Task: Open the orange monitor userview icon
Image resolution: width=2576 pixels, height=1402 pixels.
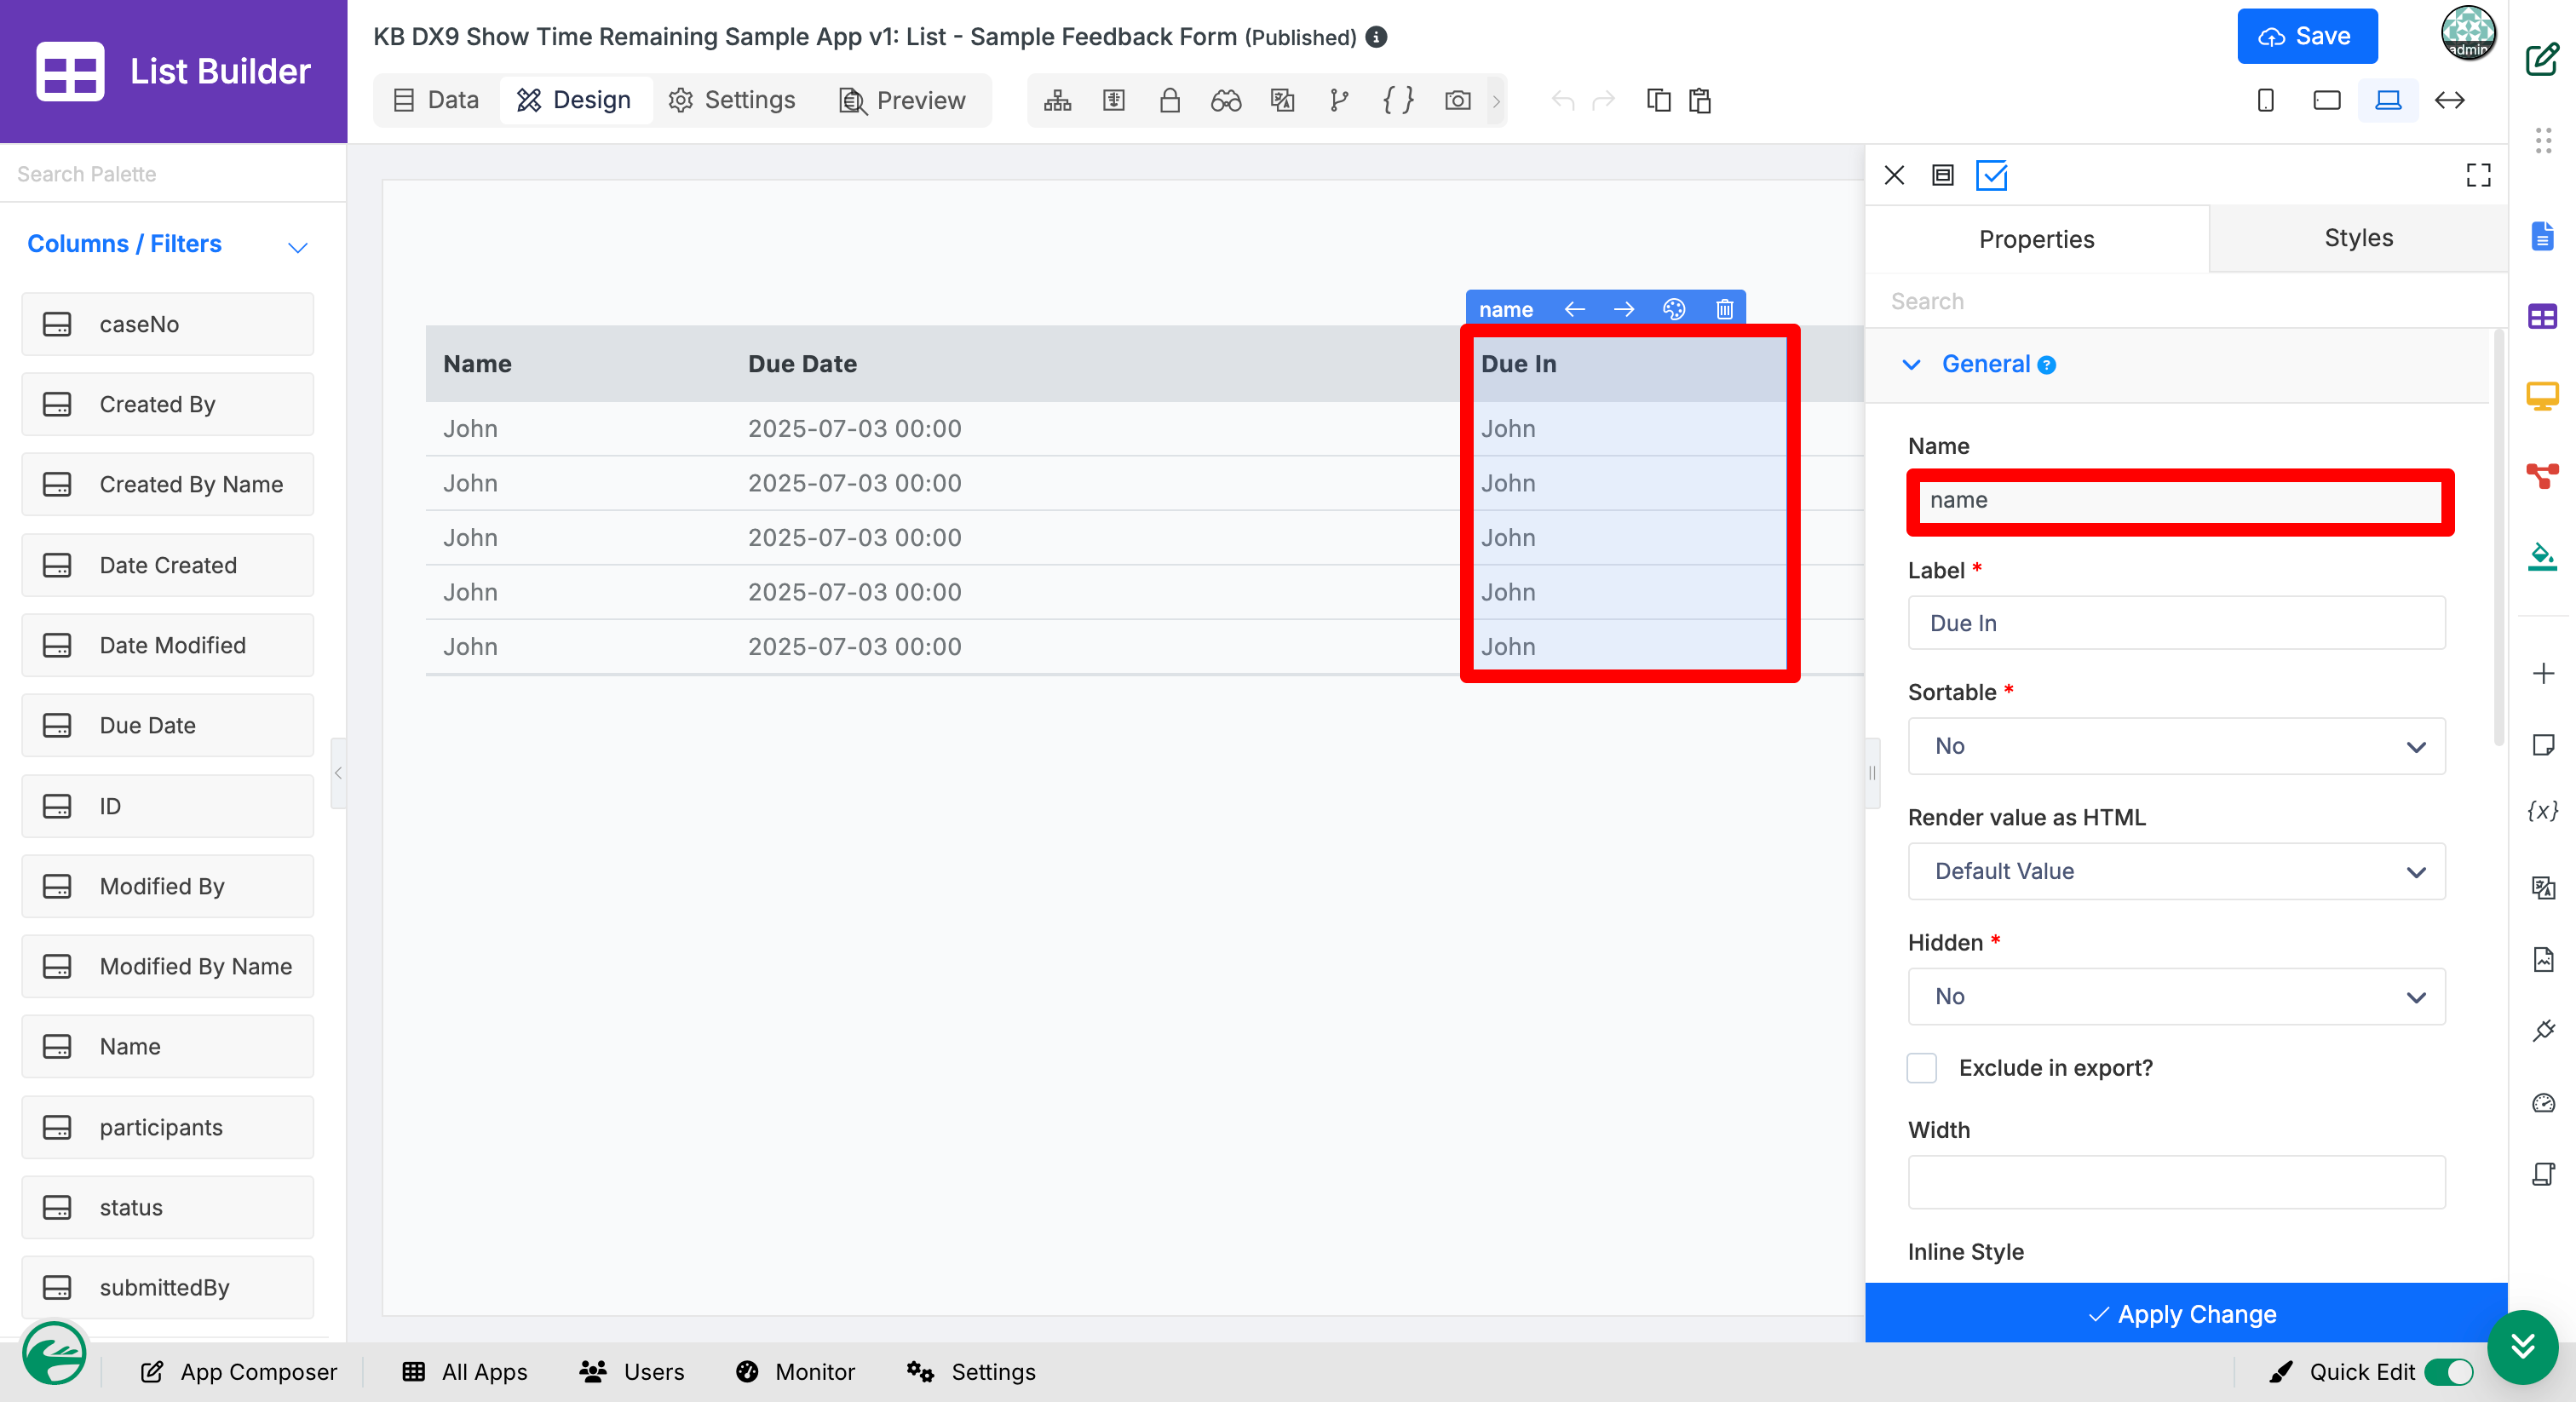Action: pyautogui.click(x=2542, y=396)
